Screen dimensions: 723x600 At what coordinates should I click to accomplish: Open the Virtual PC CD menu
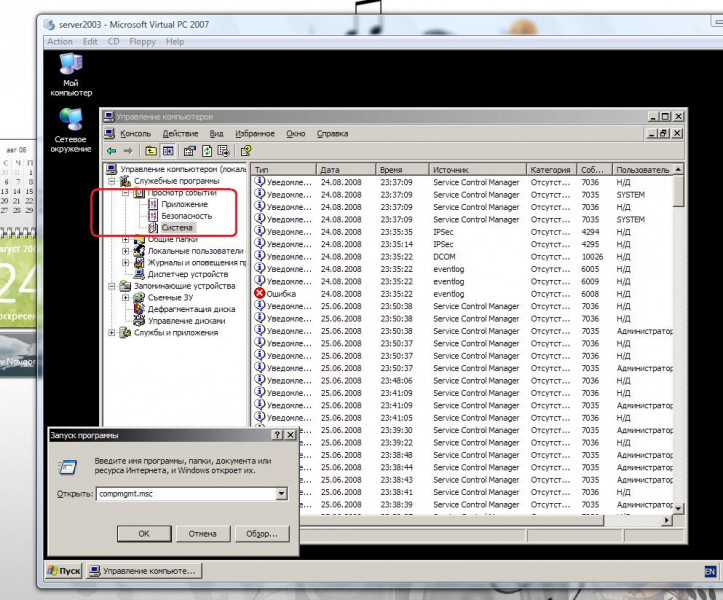113,42
